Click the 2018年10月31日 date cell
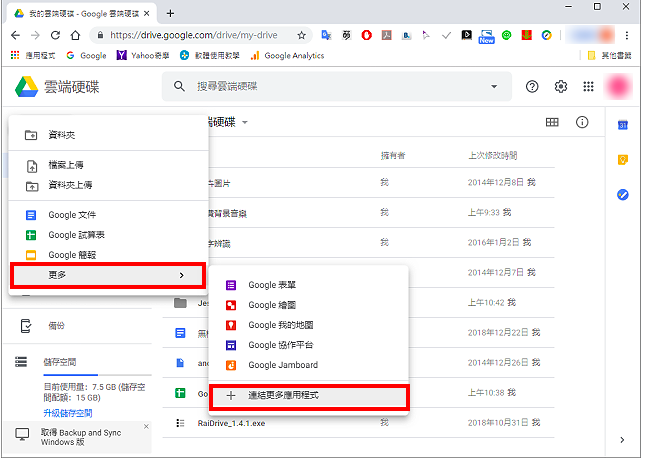The height and width of the screenshot is (463, 655). click(x=504, y=422)
